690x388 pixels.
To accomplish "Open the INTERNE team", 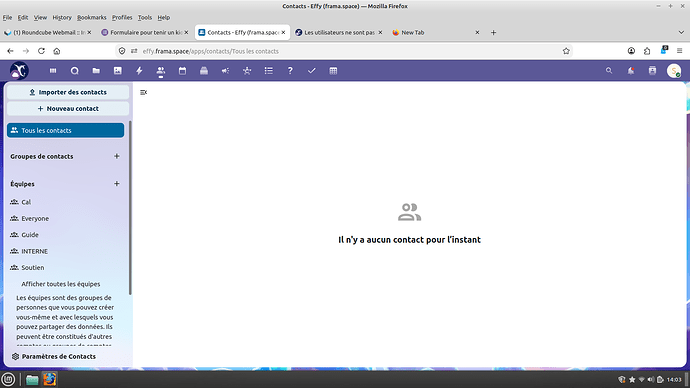I will point(66,251).
